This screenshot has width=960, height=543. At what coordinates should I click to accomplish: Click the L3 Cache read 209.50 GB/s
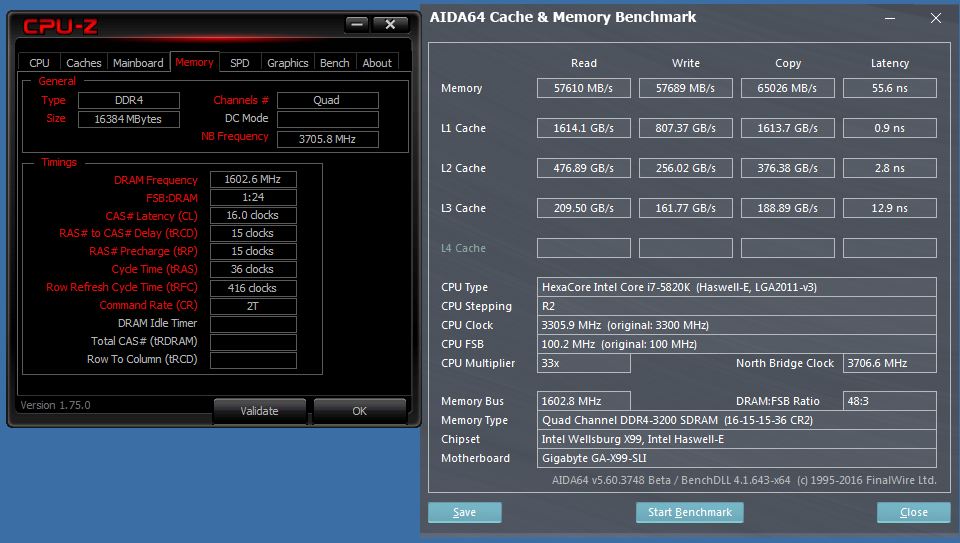[583, 208]
